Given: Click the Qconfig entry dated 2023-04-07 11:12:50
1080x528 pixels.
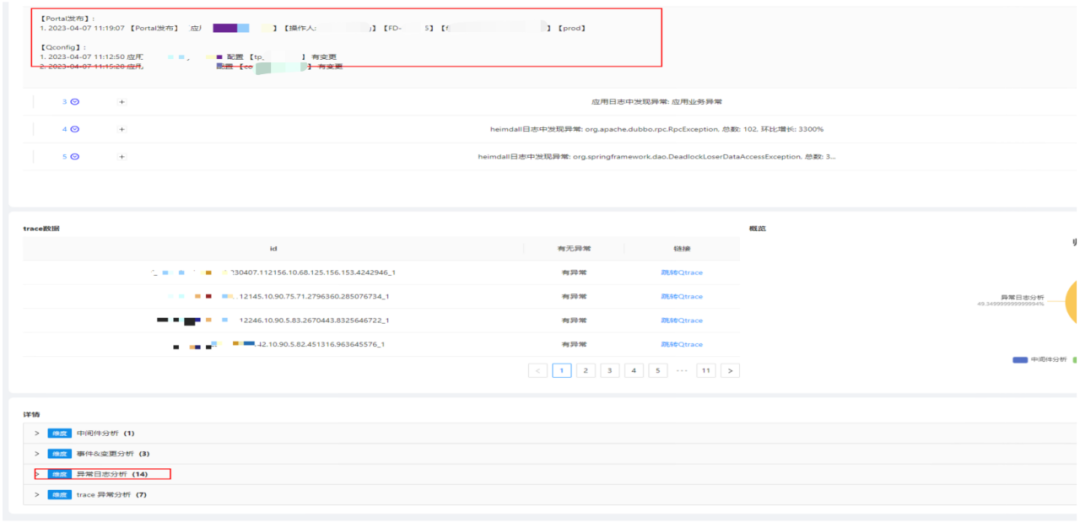Looking at the screenshot, I should [189, 56].
